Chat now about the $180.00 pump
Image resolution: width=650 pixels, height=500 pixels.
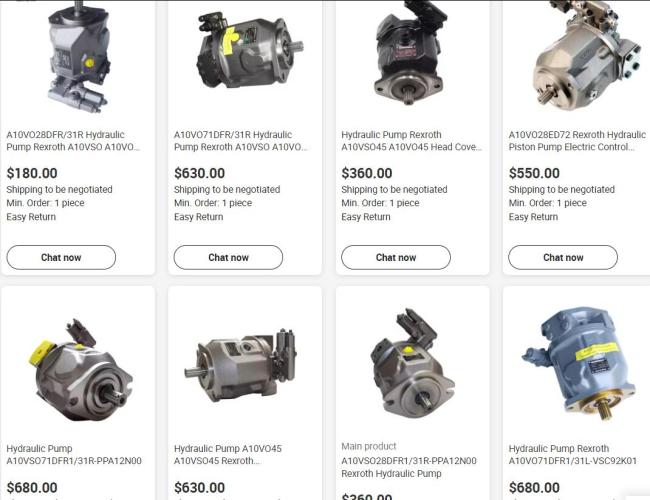[61, 257]
